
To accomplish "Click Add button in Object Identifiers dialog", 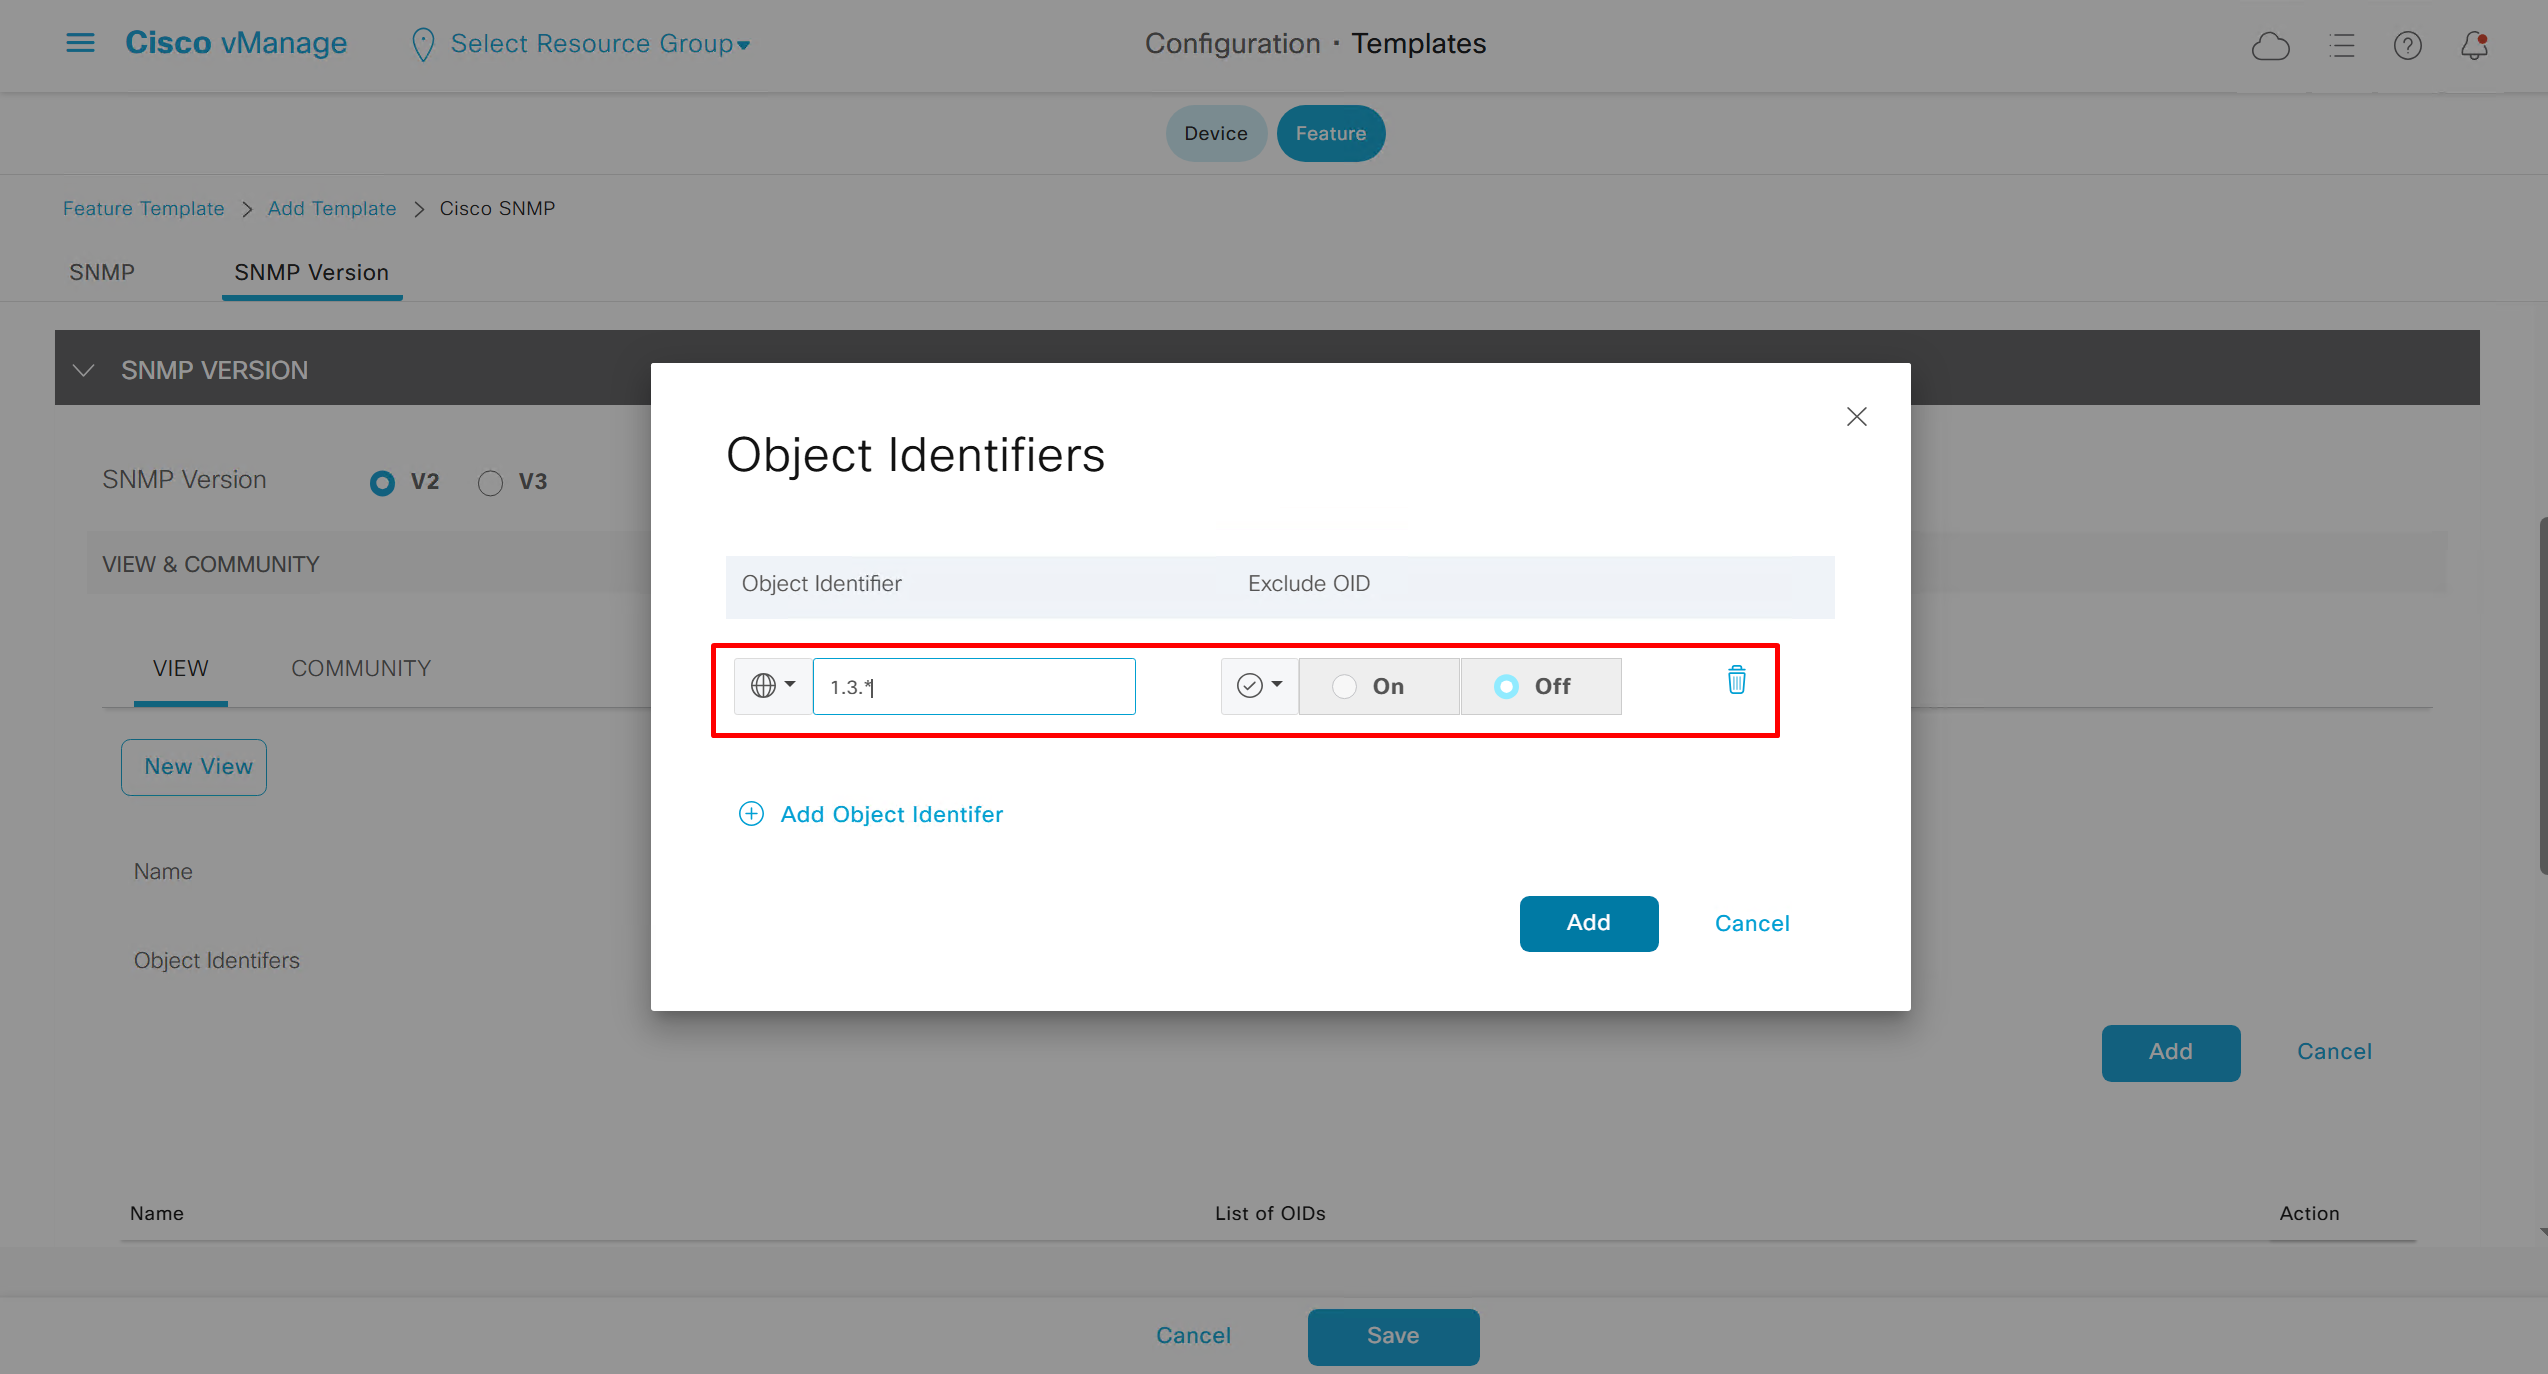I will (1588, 923).
